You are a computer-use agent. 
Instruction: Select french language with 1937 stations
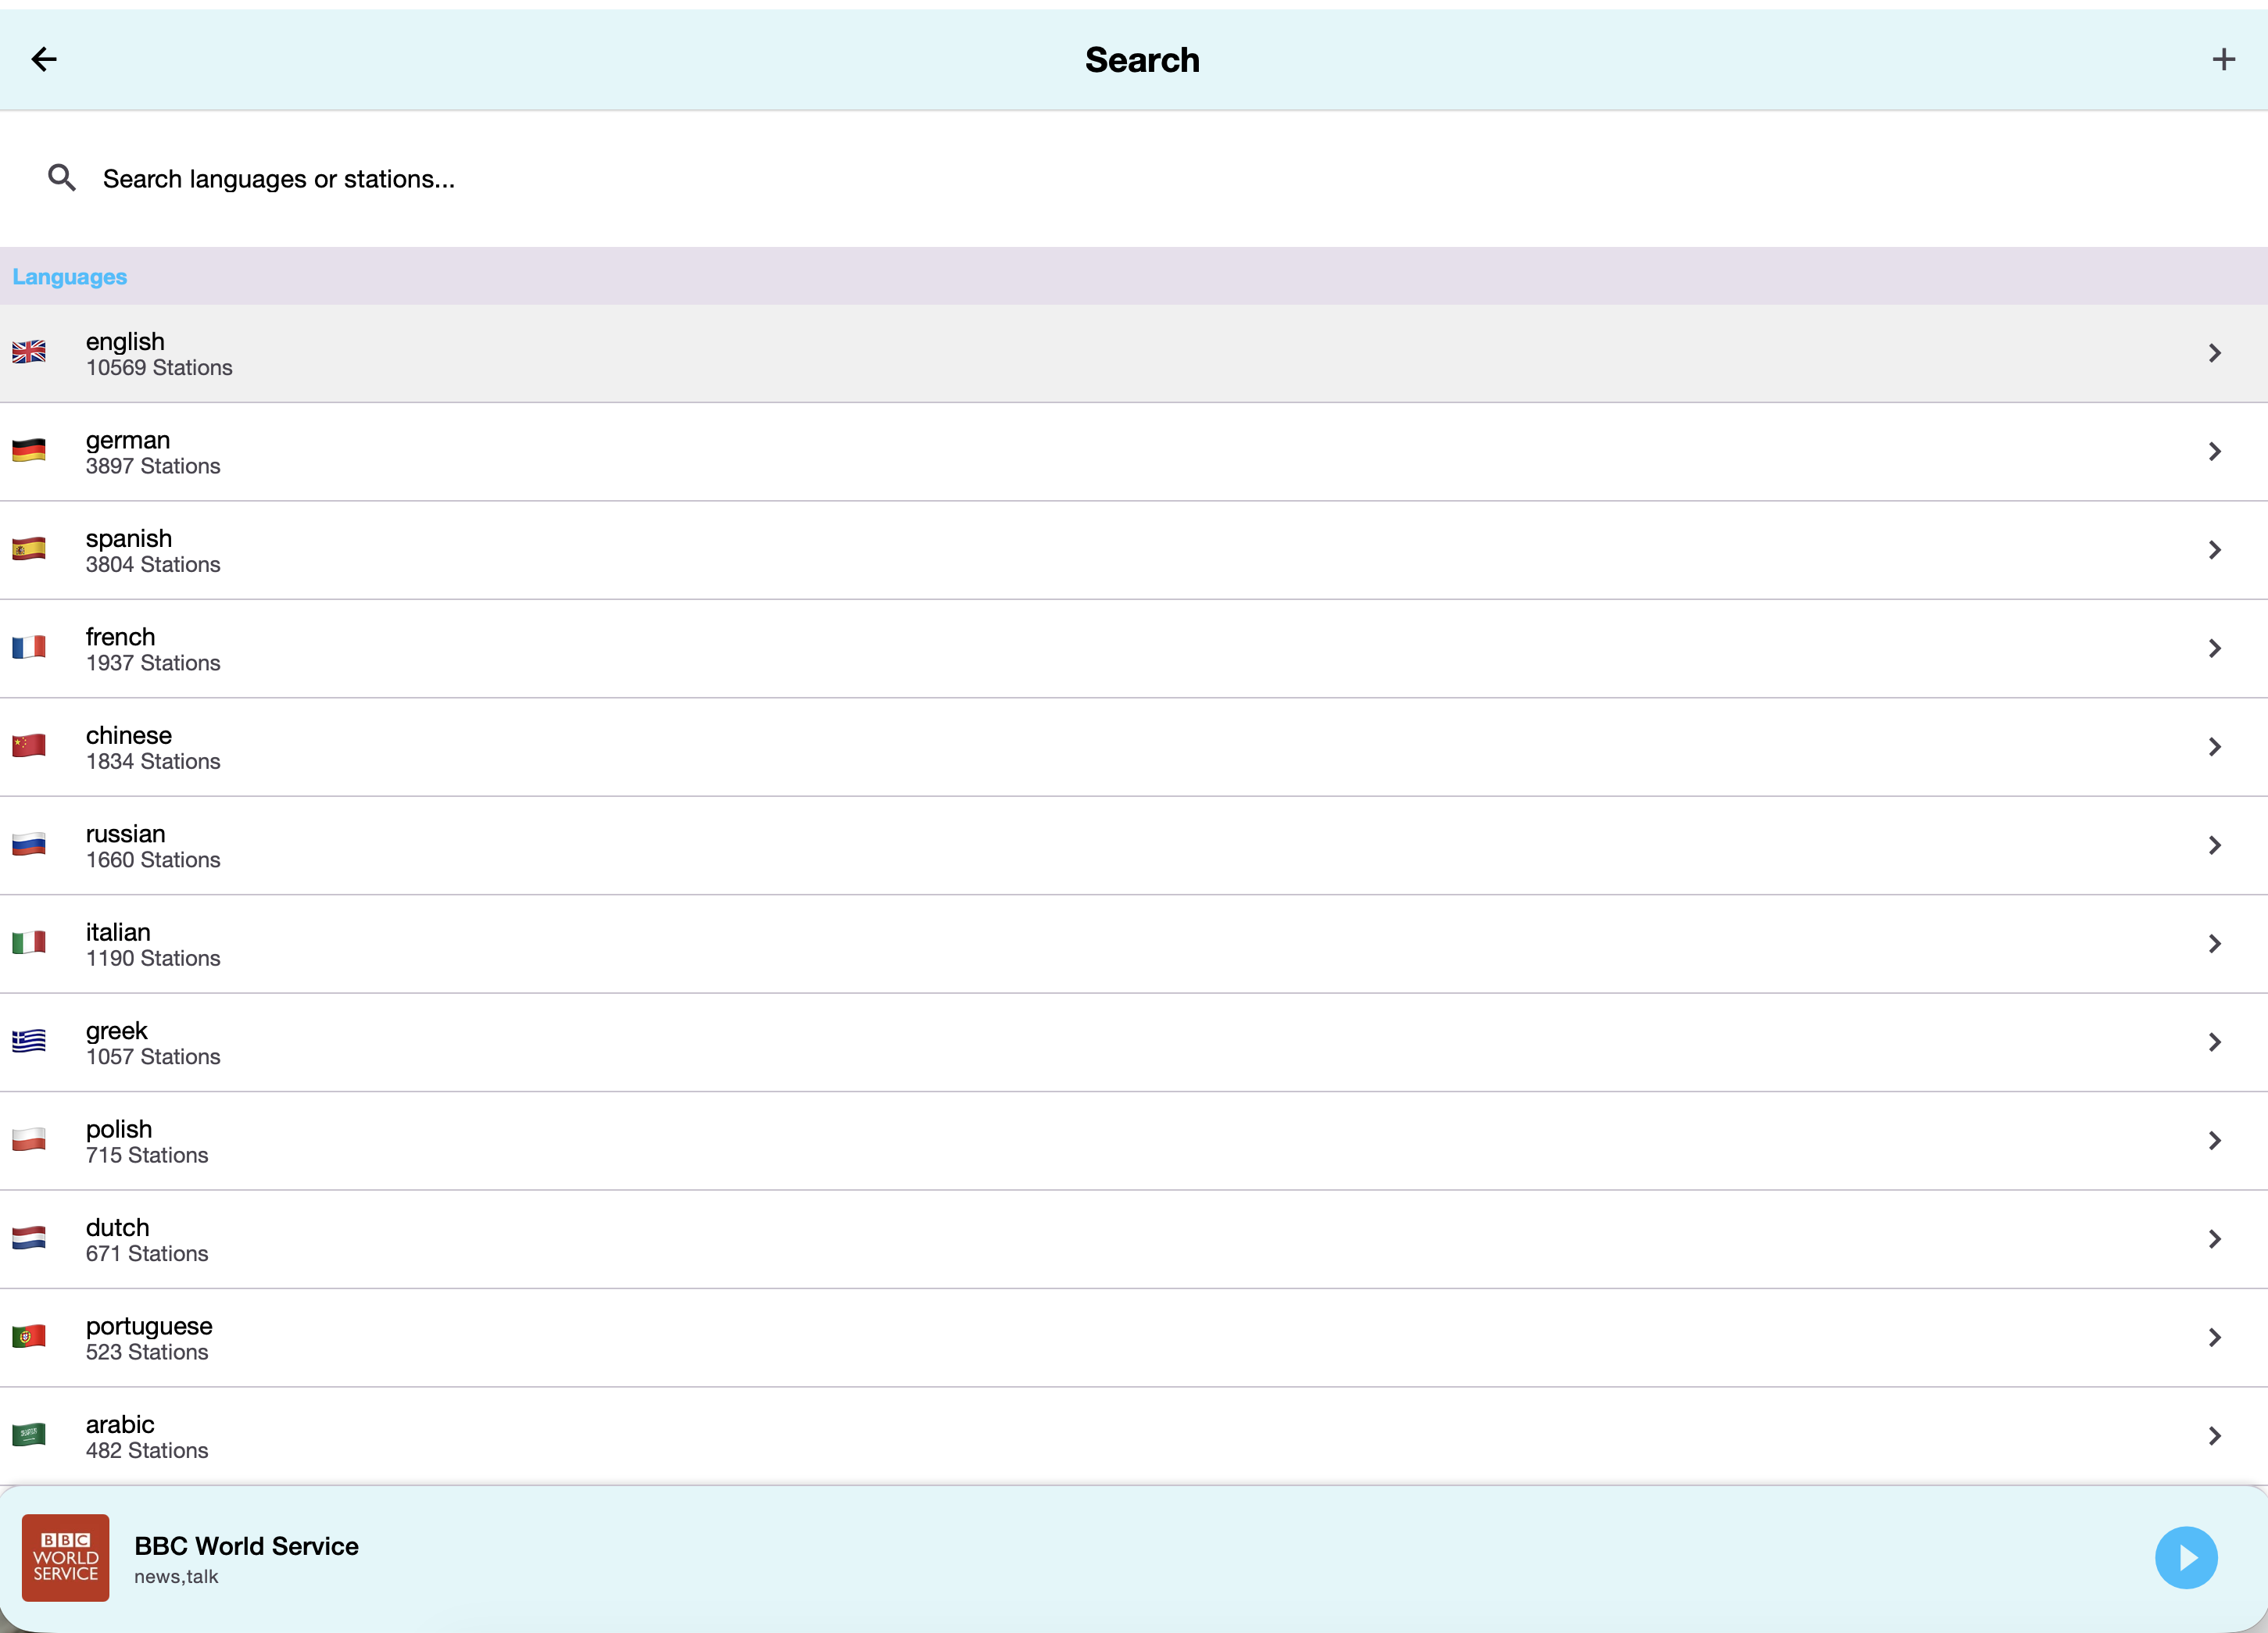[152, 648]
